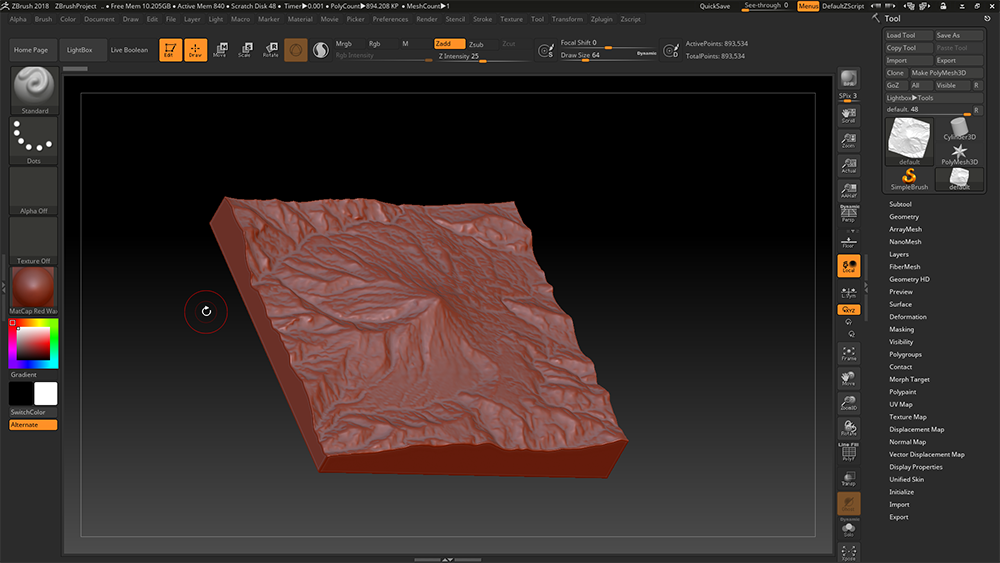The height and width of the screenshot is (563, 1000).
Task: Select the Zoom navigation icon
Action: 849,141
